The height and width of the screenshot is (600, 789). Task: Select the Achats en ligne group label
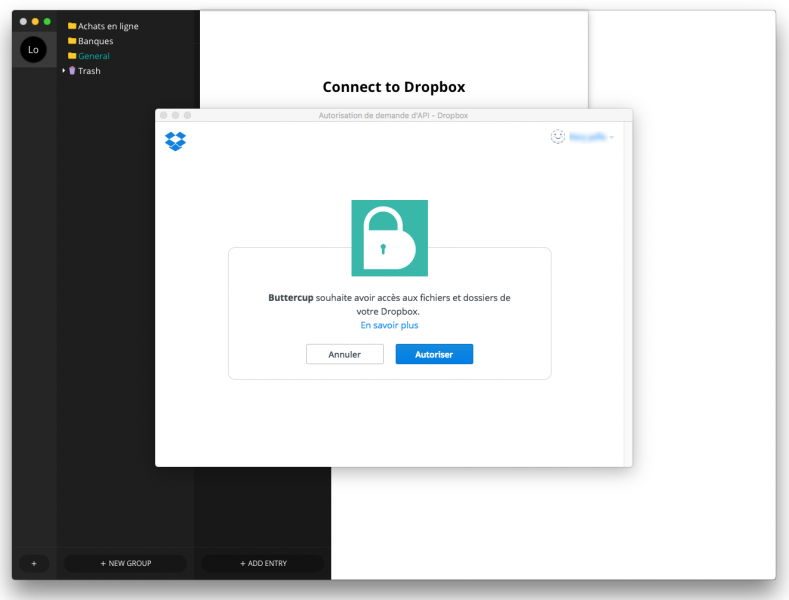pyautogui.click(x=108, y=26)
